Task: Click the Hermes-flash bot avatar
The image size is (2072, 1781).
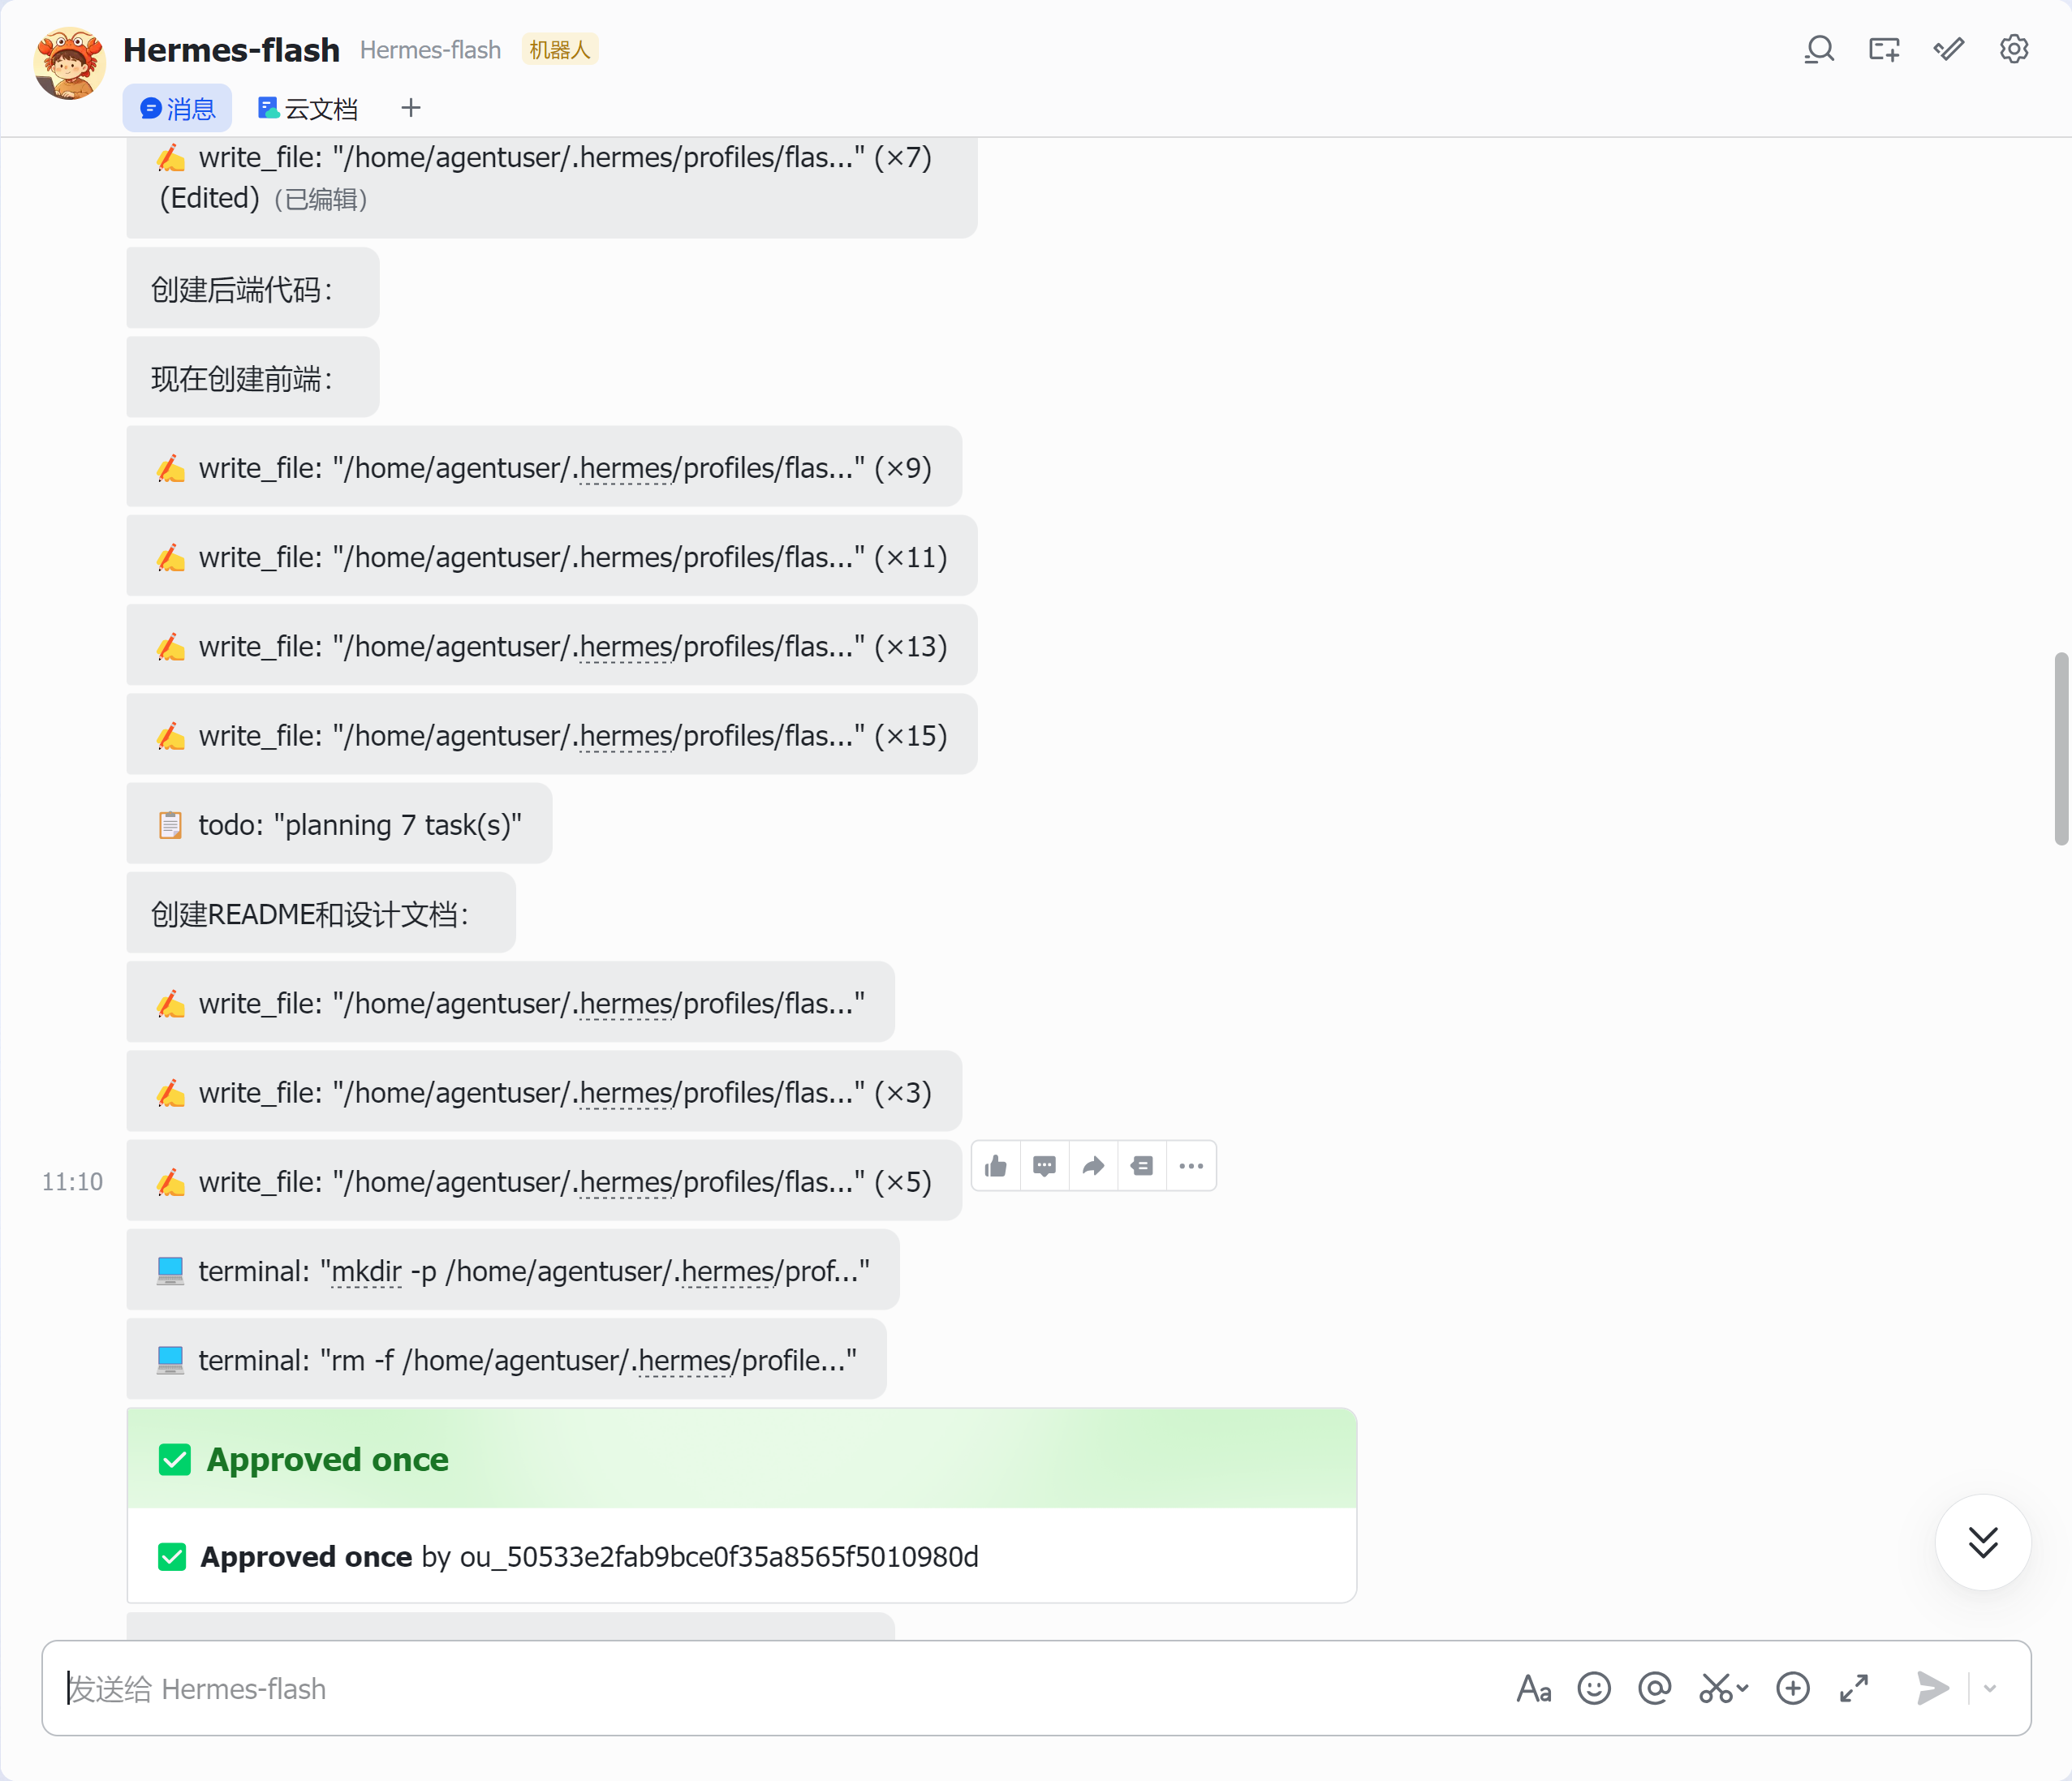Action: 69,63
